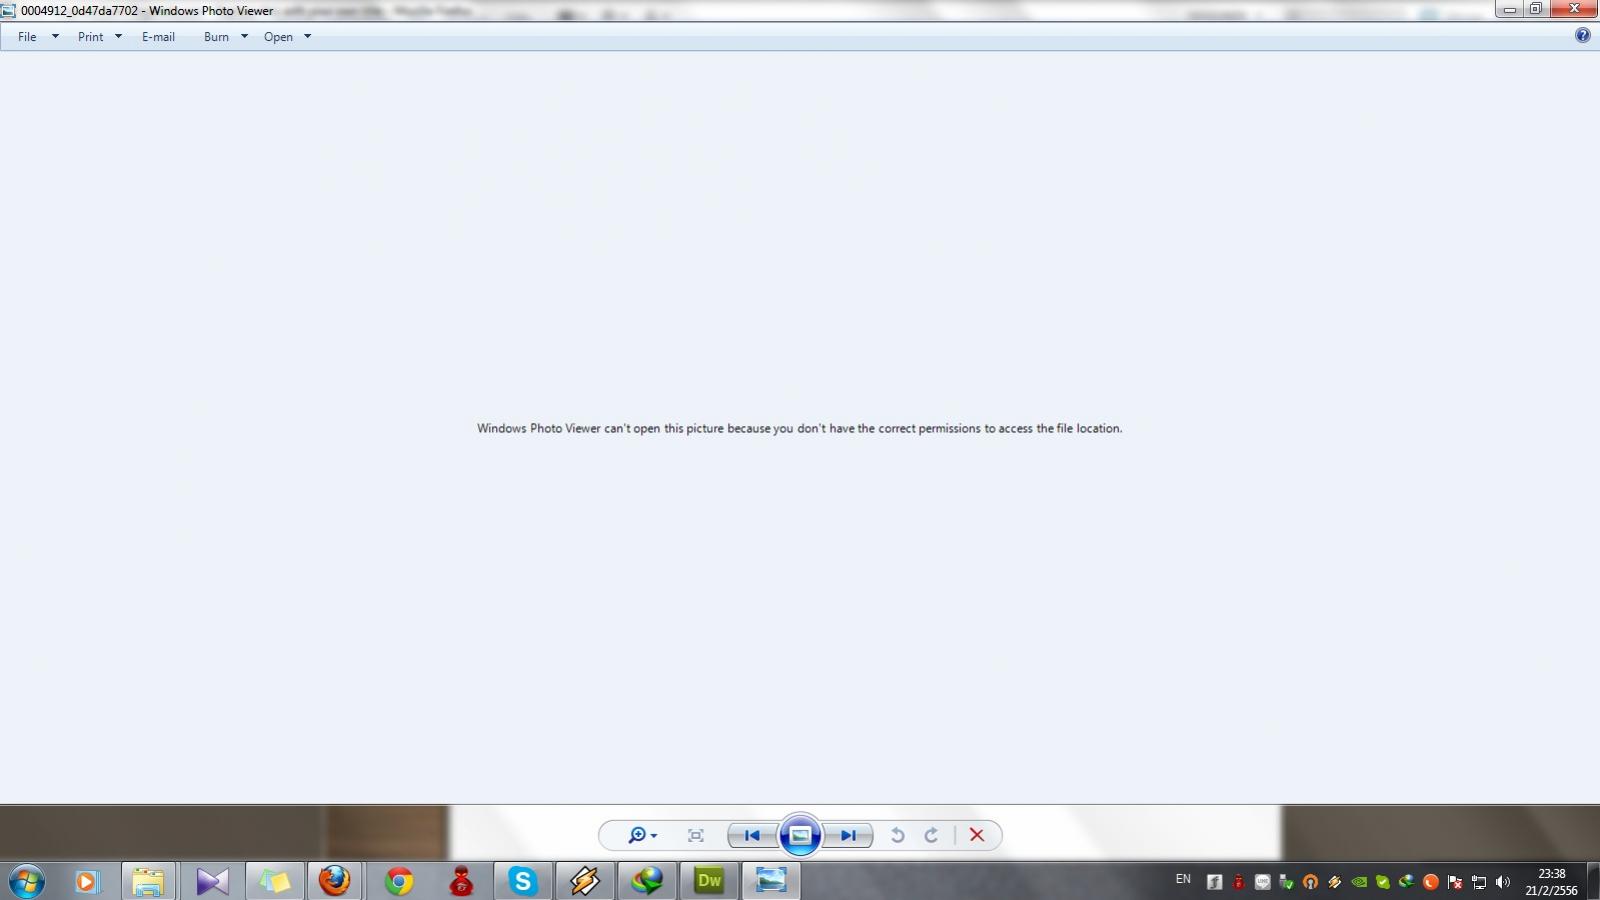Image resolution: width=1600 pixels, height=900 pixels.
Task: Click Windows Photo Viewer taskbar button
Action: [771, 881]
